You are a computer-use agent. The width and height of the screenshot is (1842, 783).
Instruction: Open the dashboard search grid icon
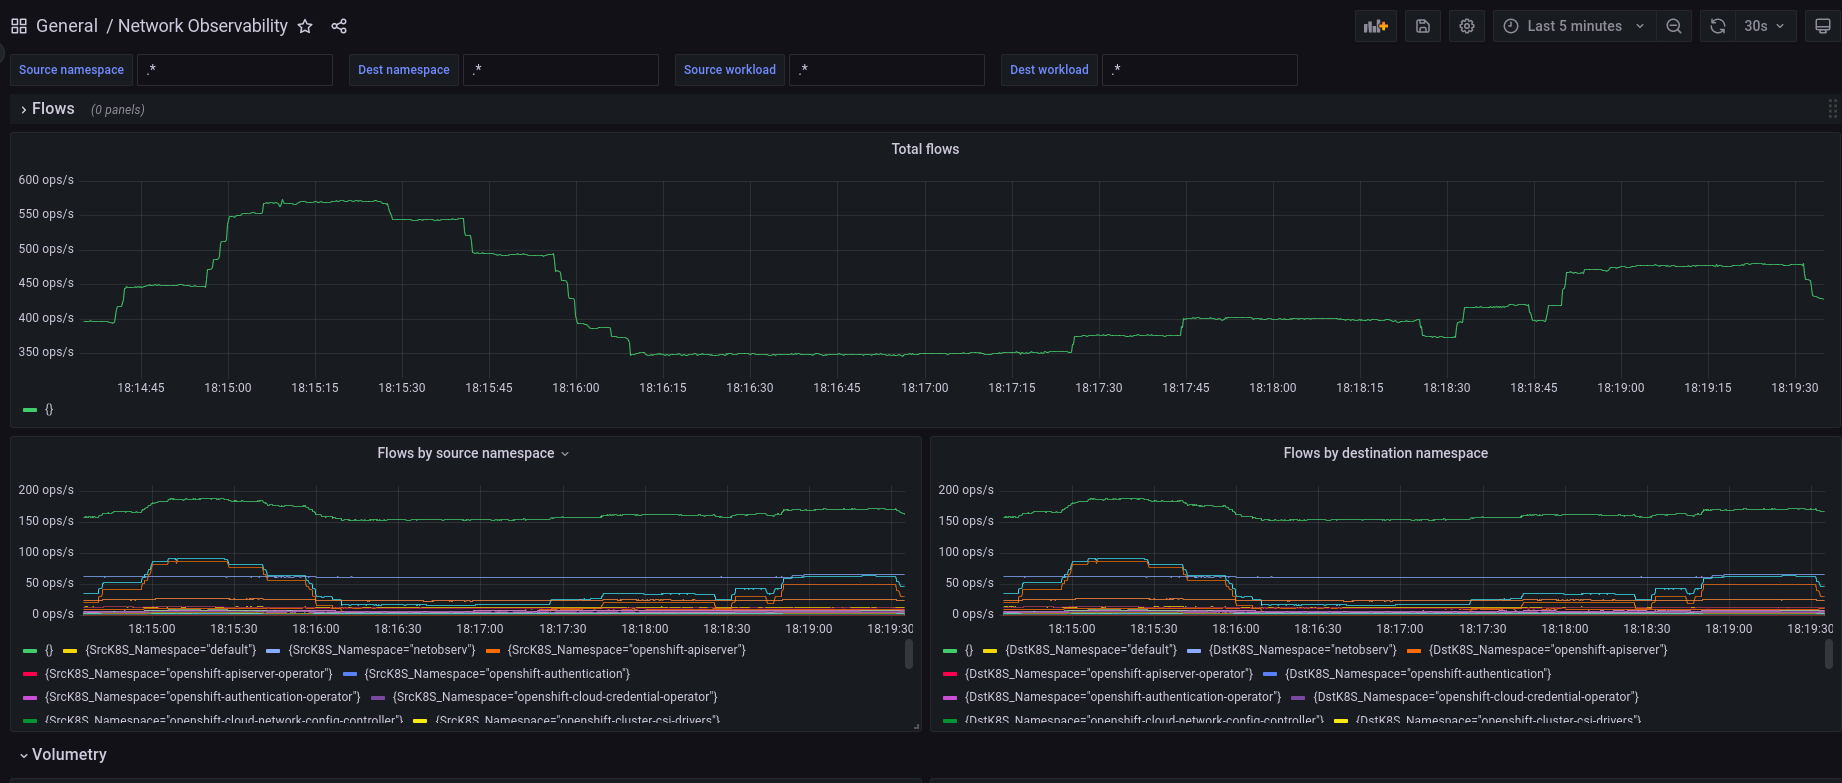19,27
